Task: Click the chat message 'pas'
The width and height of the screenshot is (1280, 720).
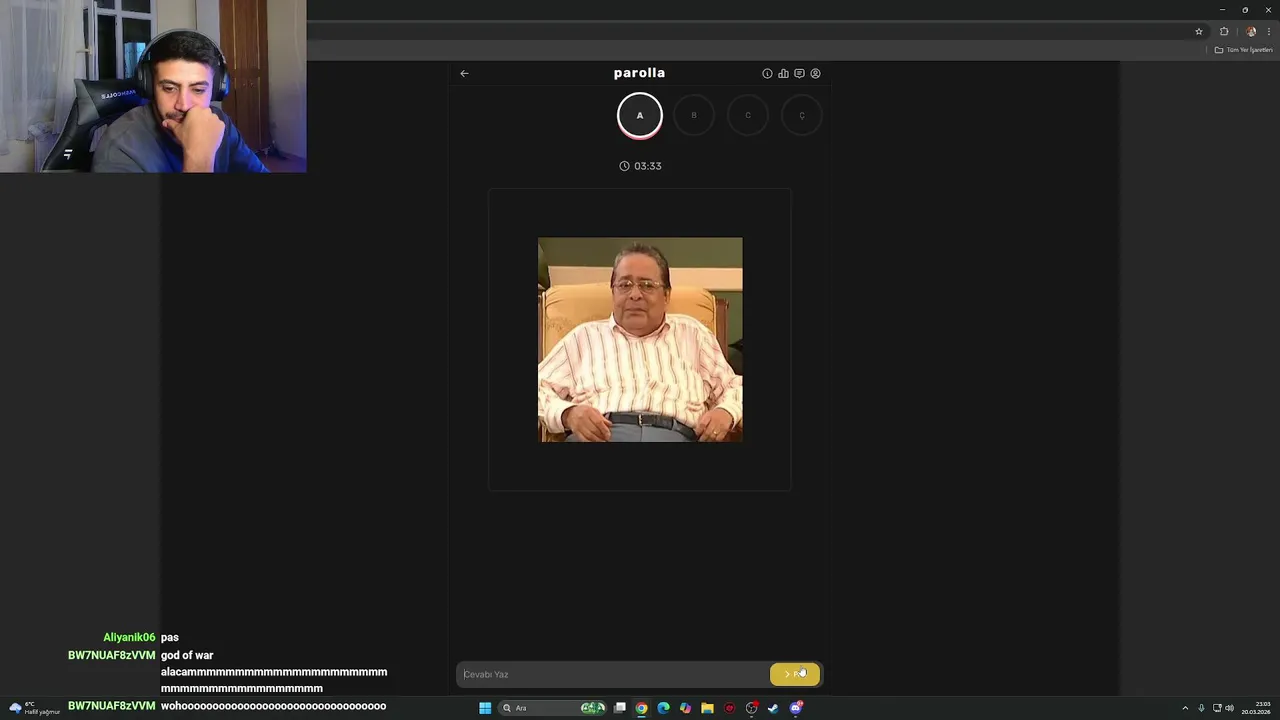Action: click(x=170, y=638)
